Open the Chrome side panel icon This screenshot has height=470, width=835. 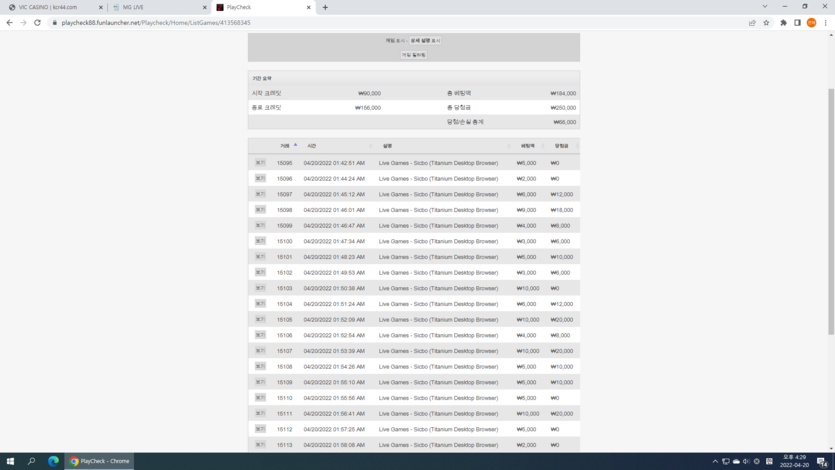797,23
